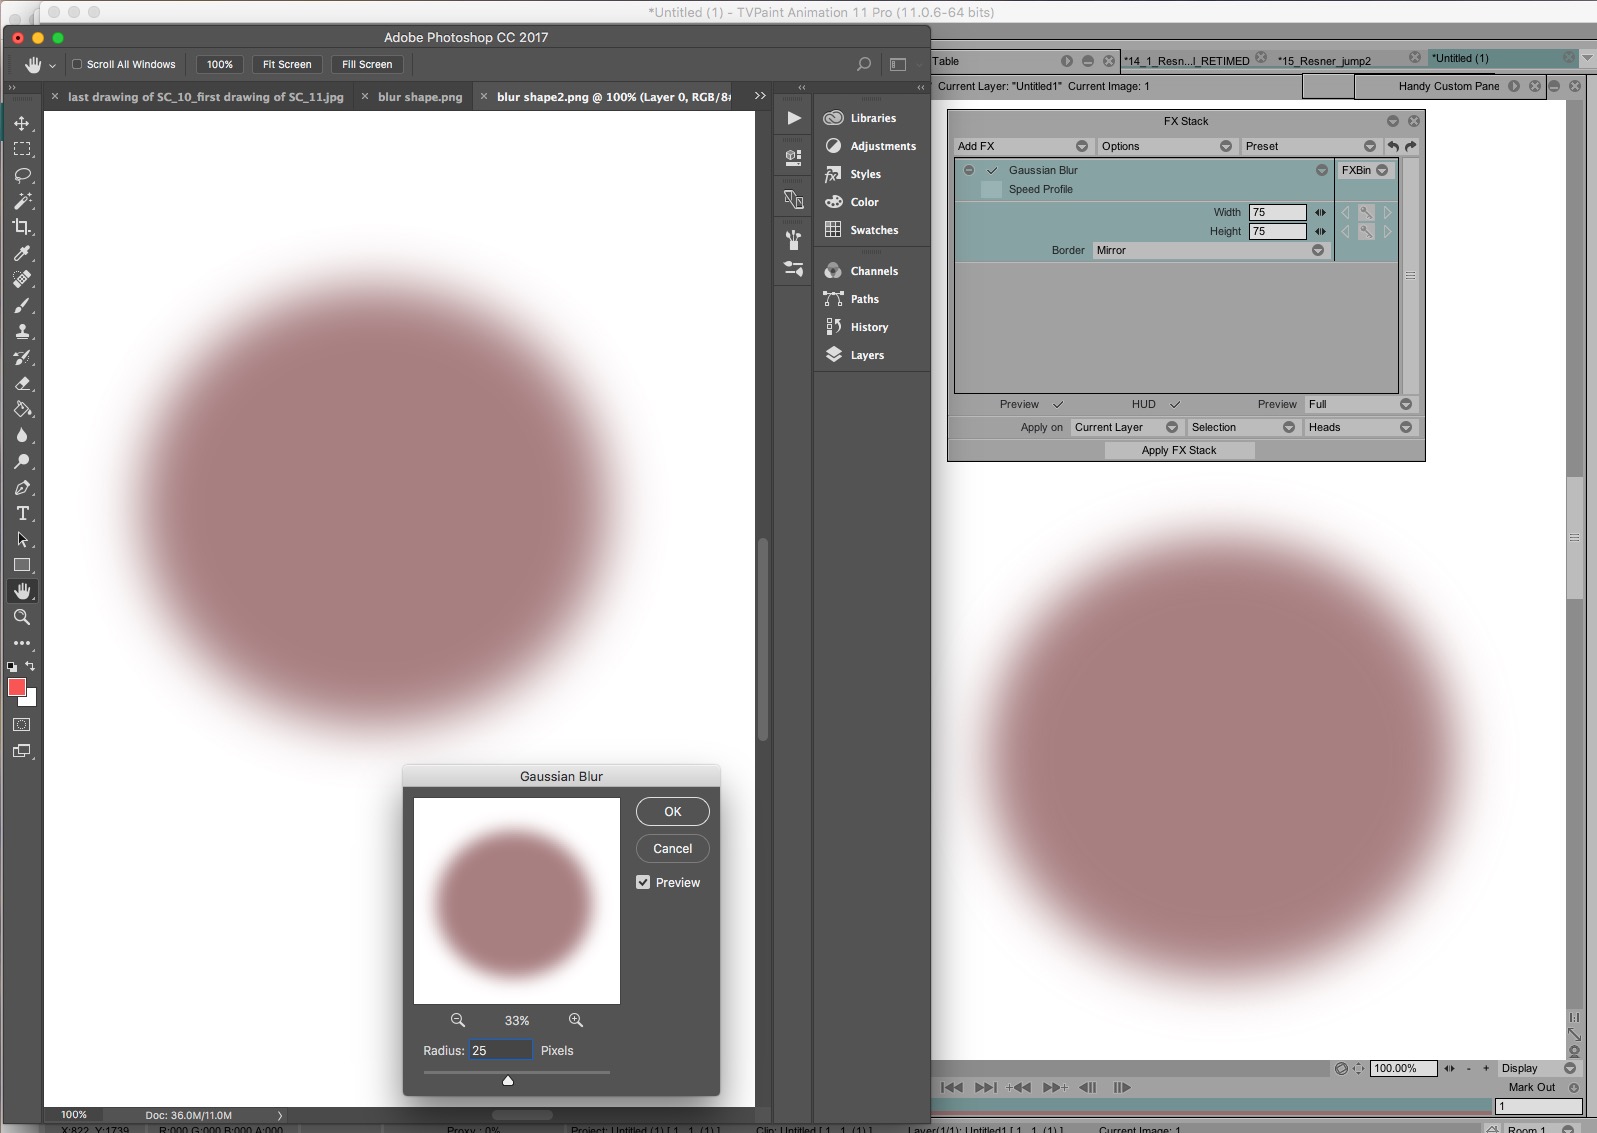Viewport: 1597px width, 1133px height.
Task: Open the Preview Full quality dropdown
Action: click(x=1360, y=404)
